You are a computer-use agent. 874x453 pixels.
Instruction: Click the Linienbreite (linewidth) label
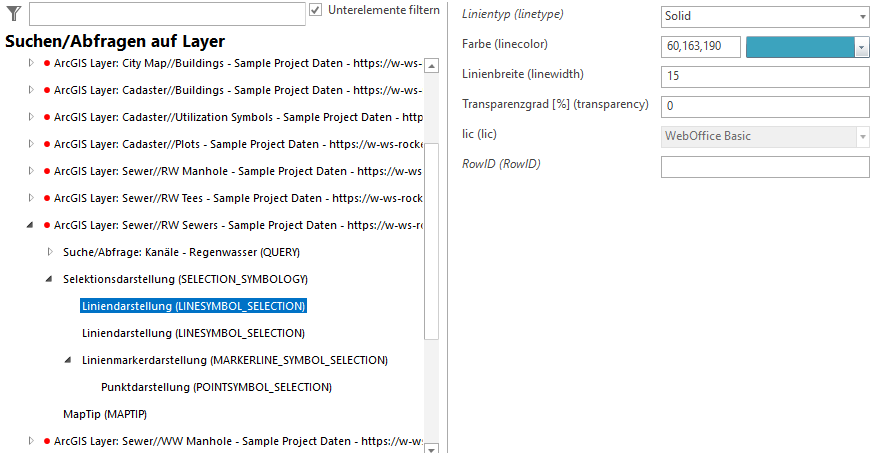click(522, 74)
